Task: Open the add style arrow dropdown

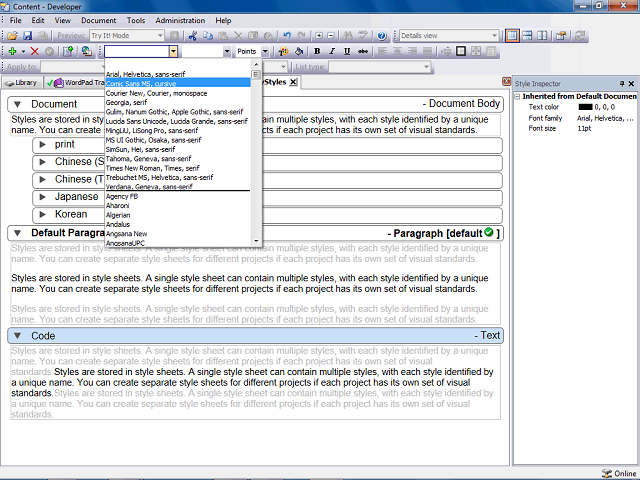Action: click(23, 51)
